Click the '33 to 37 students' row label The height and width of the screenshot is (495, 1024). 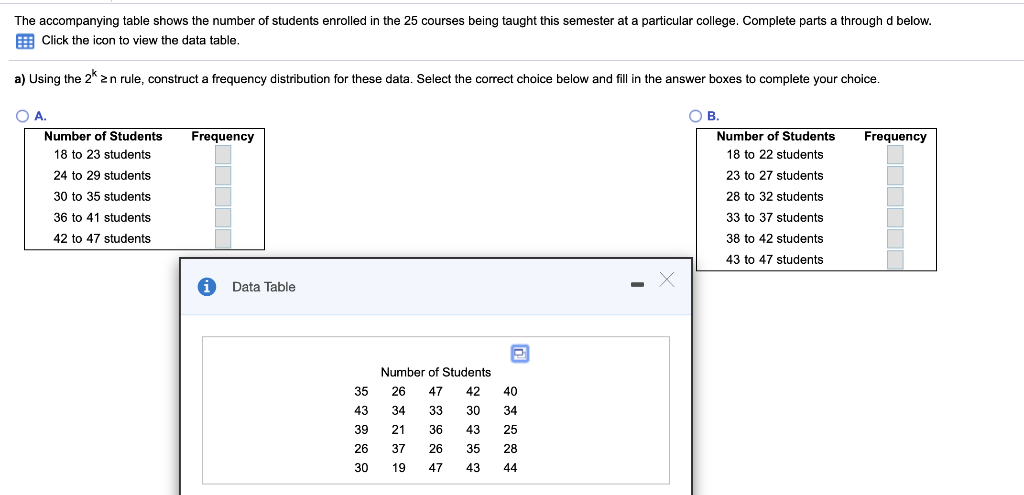click(775, 217)
